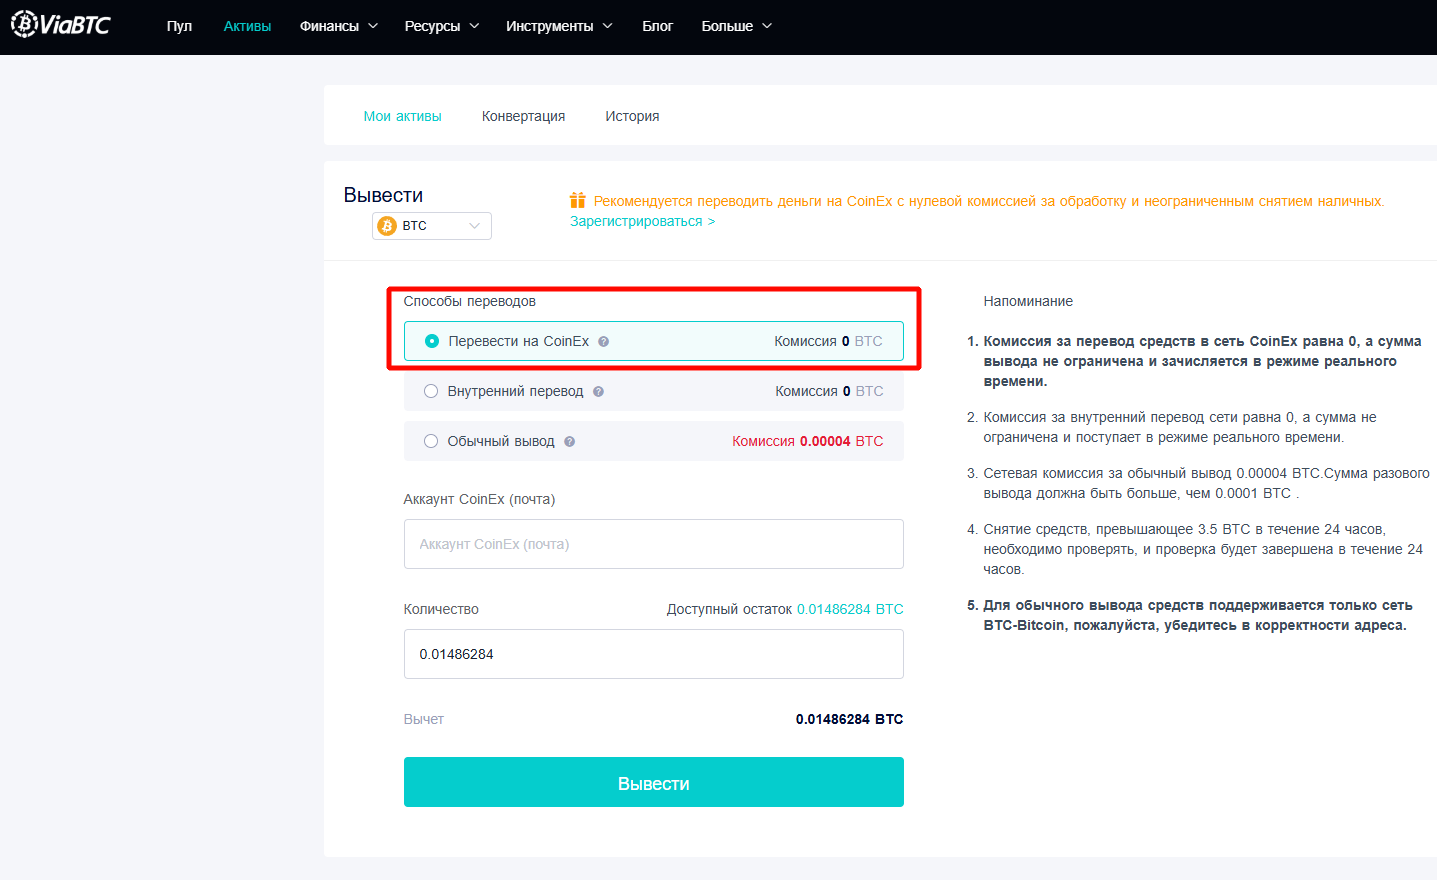The height and width of the screenshot is (880, 1437).
Task: Switch to Конвертация tab
Action: tap(523, 116)
